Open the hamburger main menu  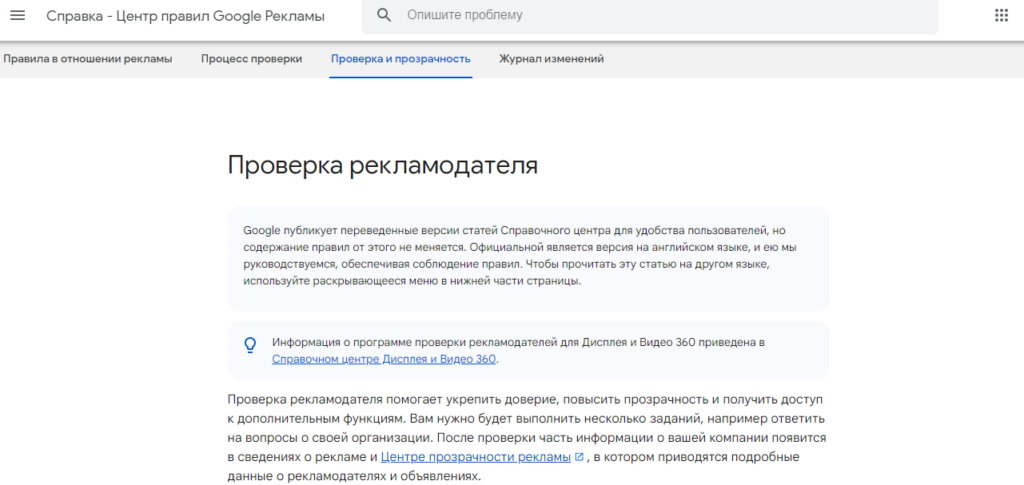pyautogui.click(x=18, y=15)
